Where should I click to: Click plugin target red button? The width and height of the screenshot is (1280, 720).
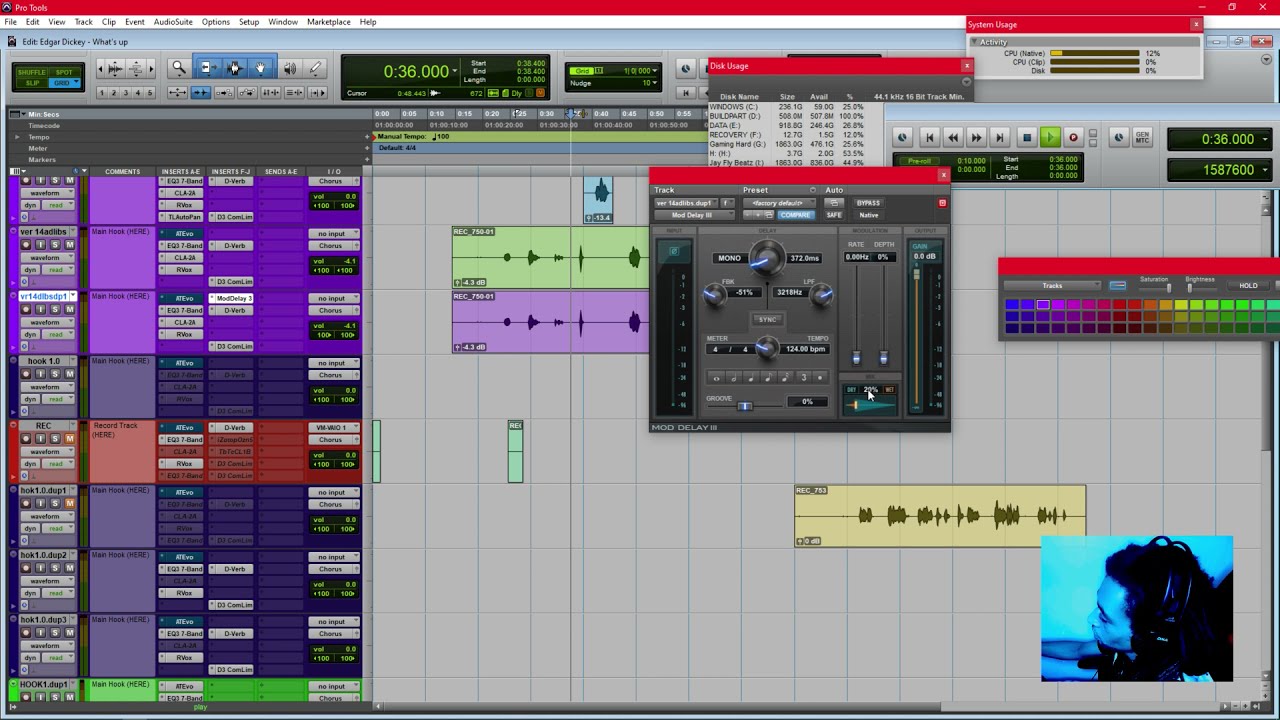click(942, 203)
